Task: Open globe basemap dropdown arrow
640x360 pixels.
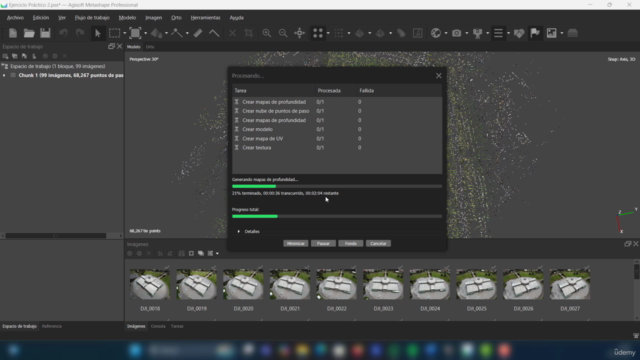Action: pyautogui.click(x=446, y=33)
